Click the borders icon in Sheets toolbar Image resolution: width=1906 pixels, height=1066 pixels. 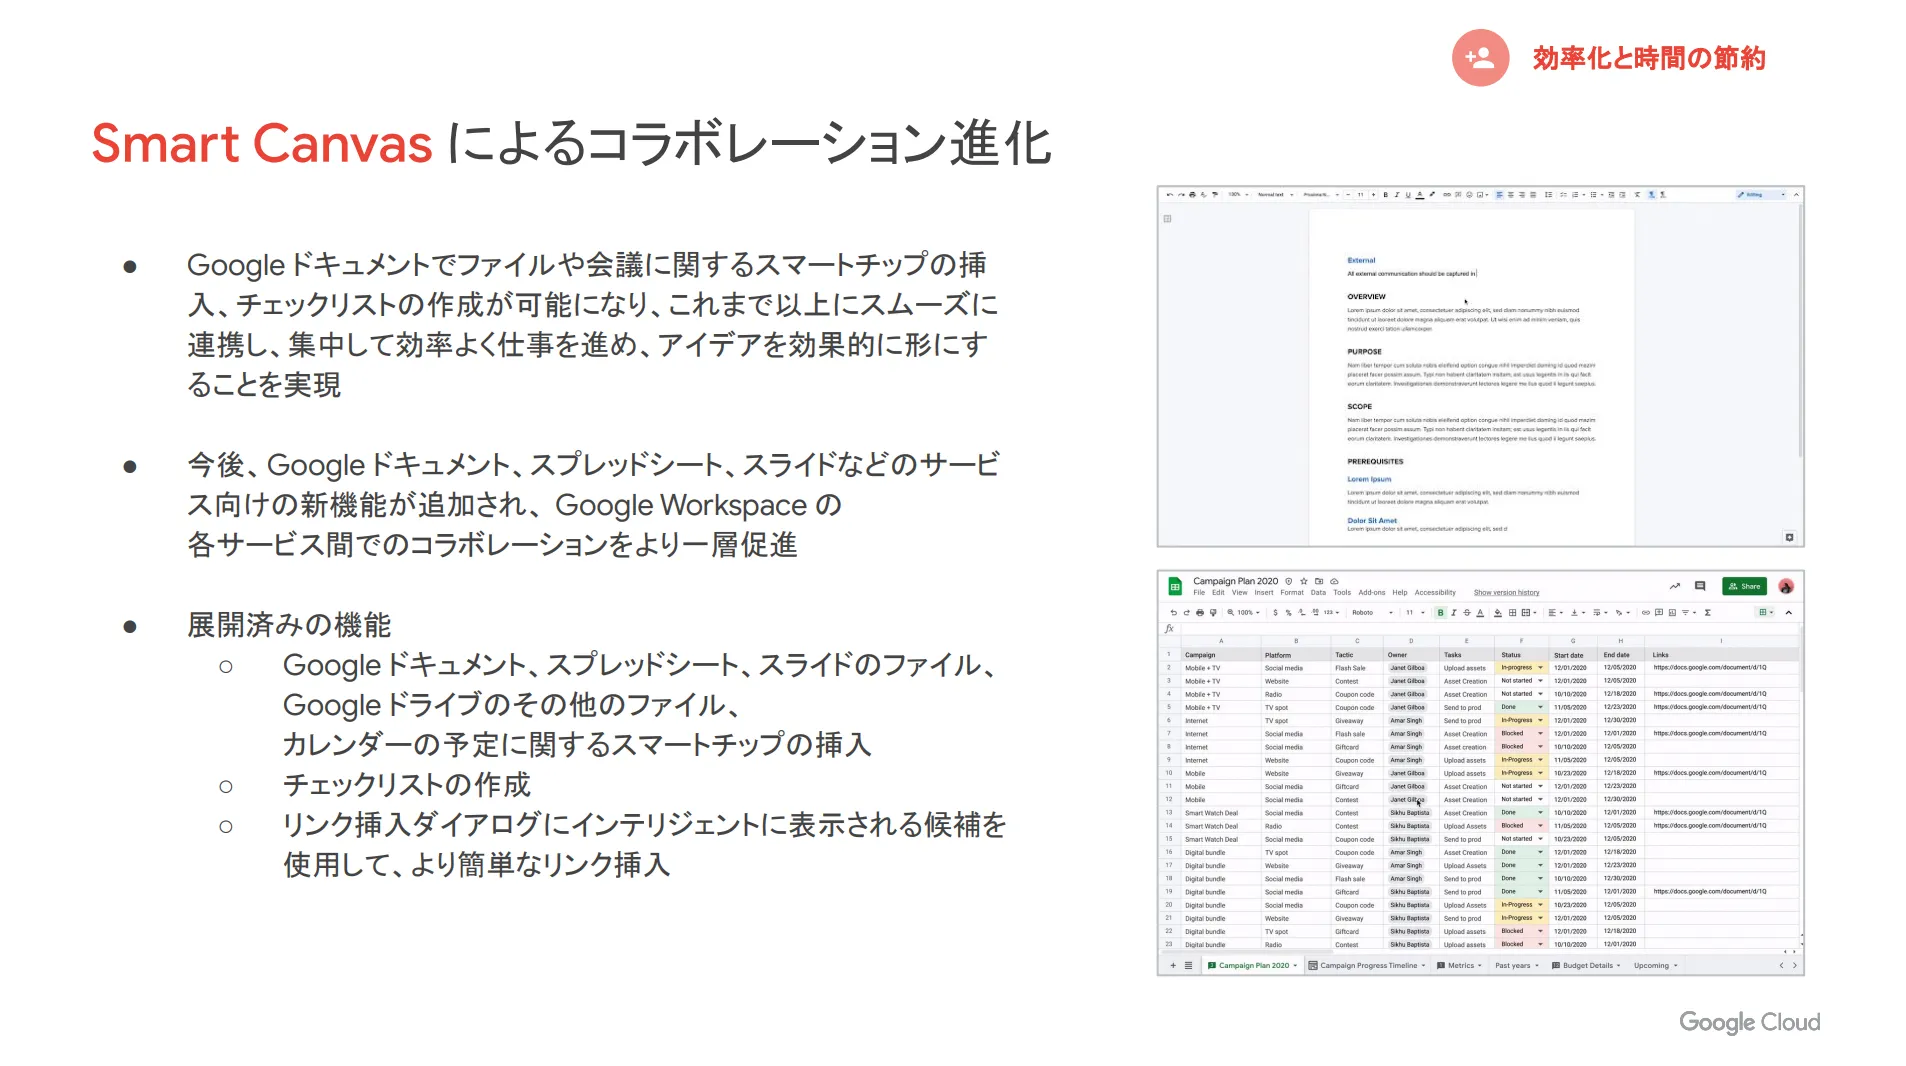pyautogui.click(x=1512, y=612)
